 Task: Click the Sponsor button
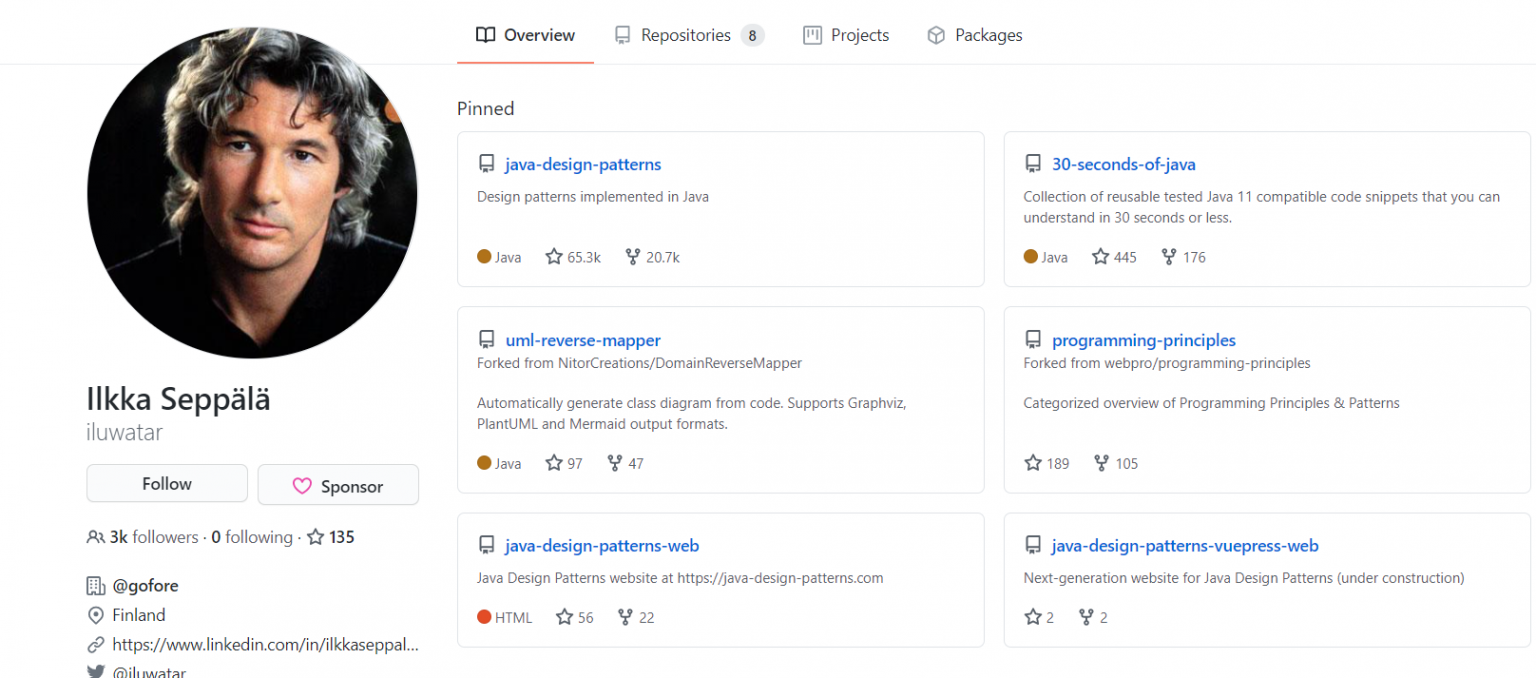pos(338,485)
